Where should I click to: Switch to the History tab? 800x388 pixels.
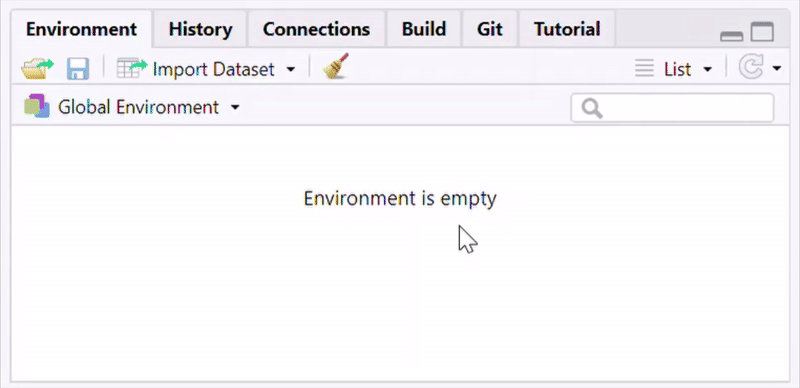pyautogui.click(x=201, y=29)
